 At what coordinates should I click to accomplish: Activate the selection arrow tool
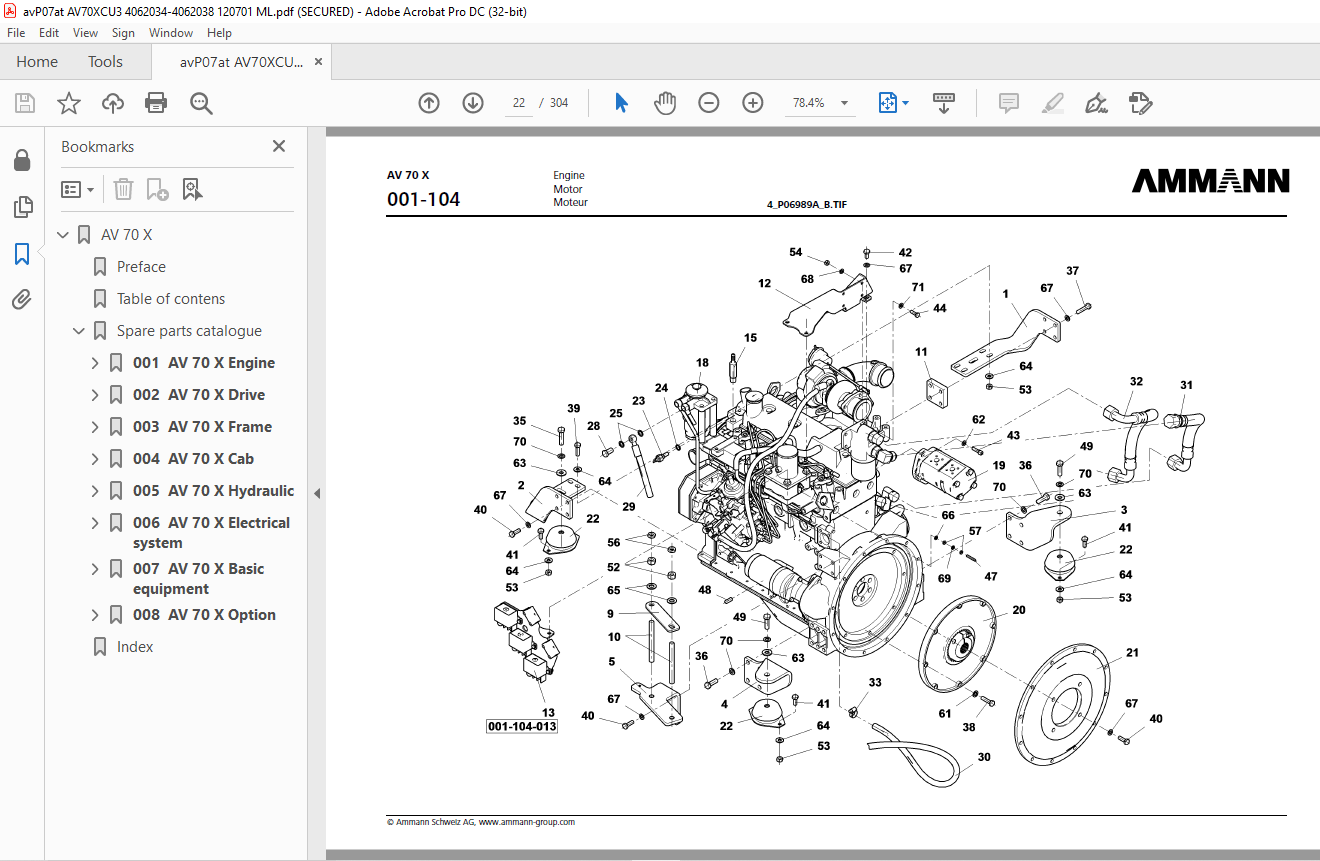(621, 103)
